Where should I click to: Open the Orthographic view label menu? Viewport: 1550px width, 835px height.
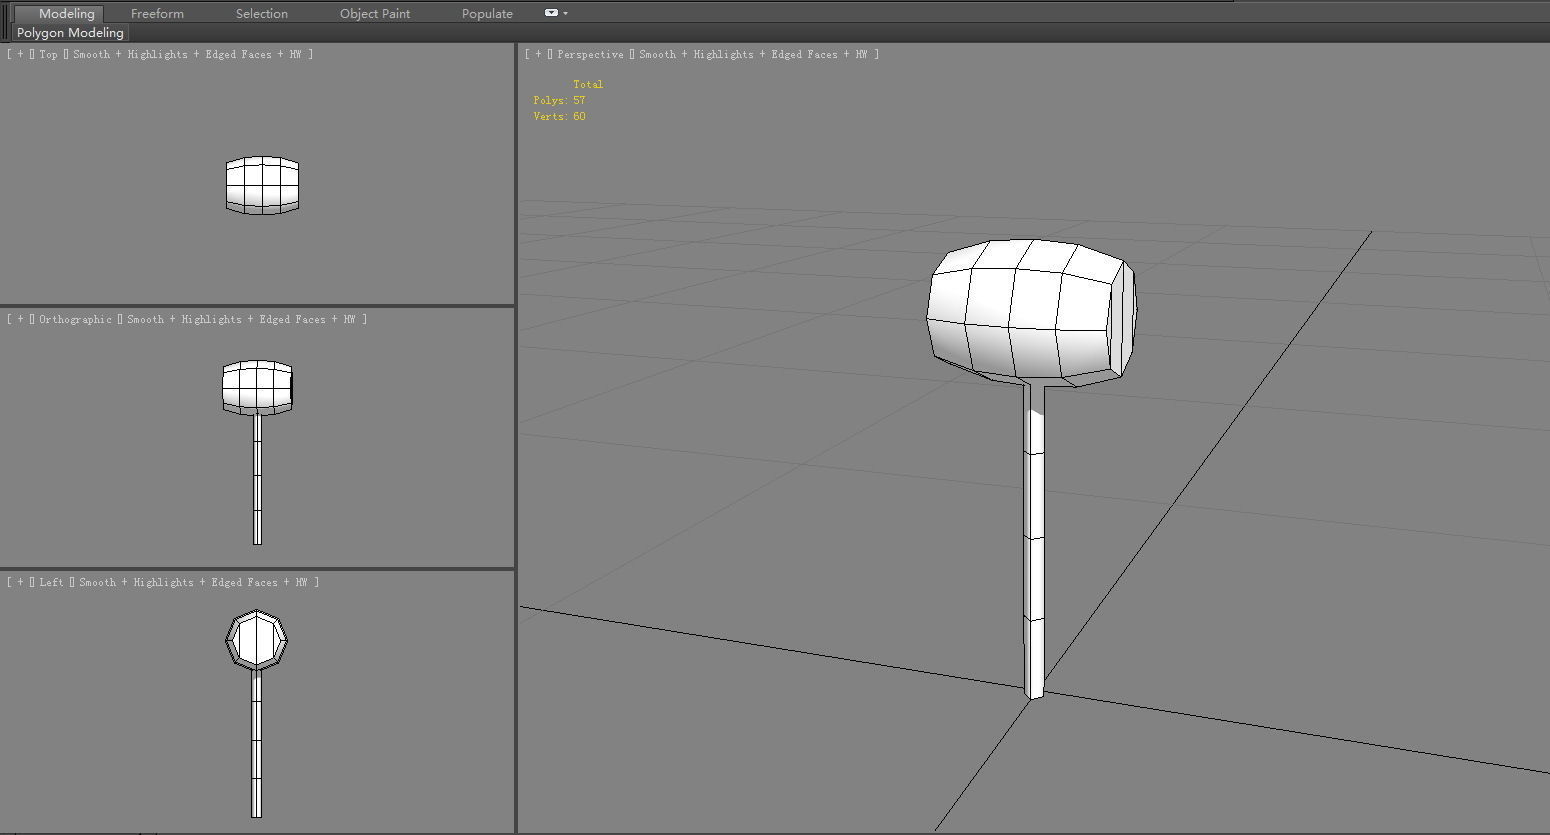click(x=75, y=319)
